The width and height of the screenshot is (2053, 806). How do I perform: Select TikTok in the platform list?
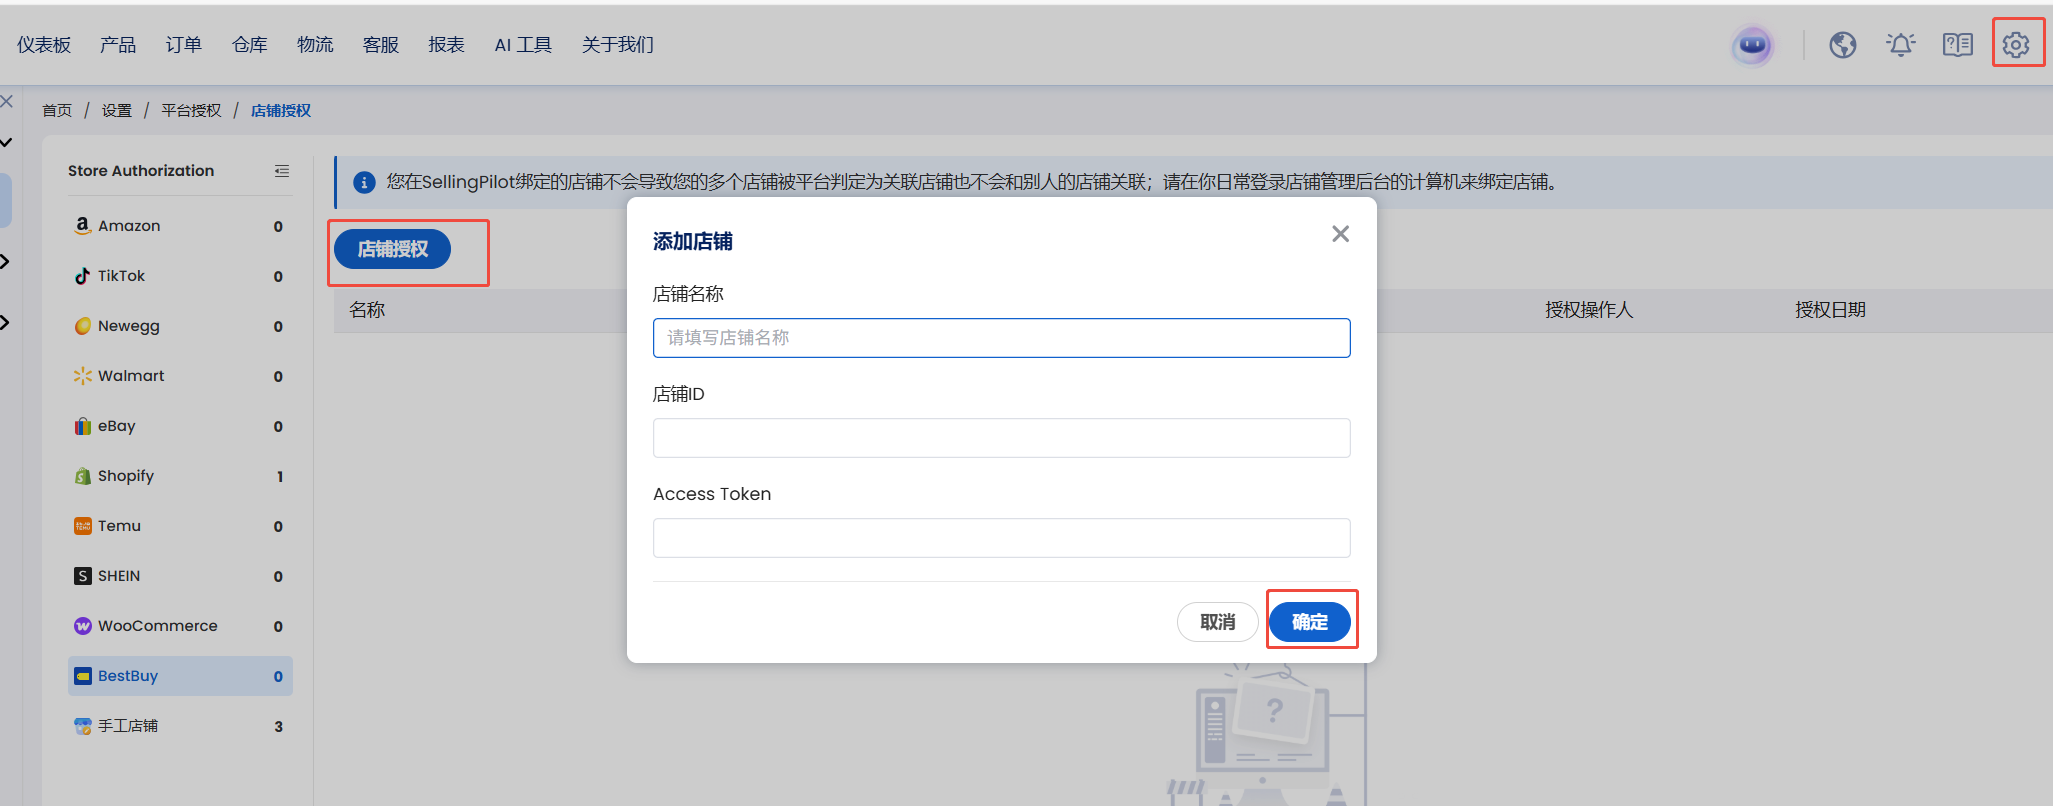click(x=180, y=276)
